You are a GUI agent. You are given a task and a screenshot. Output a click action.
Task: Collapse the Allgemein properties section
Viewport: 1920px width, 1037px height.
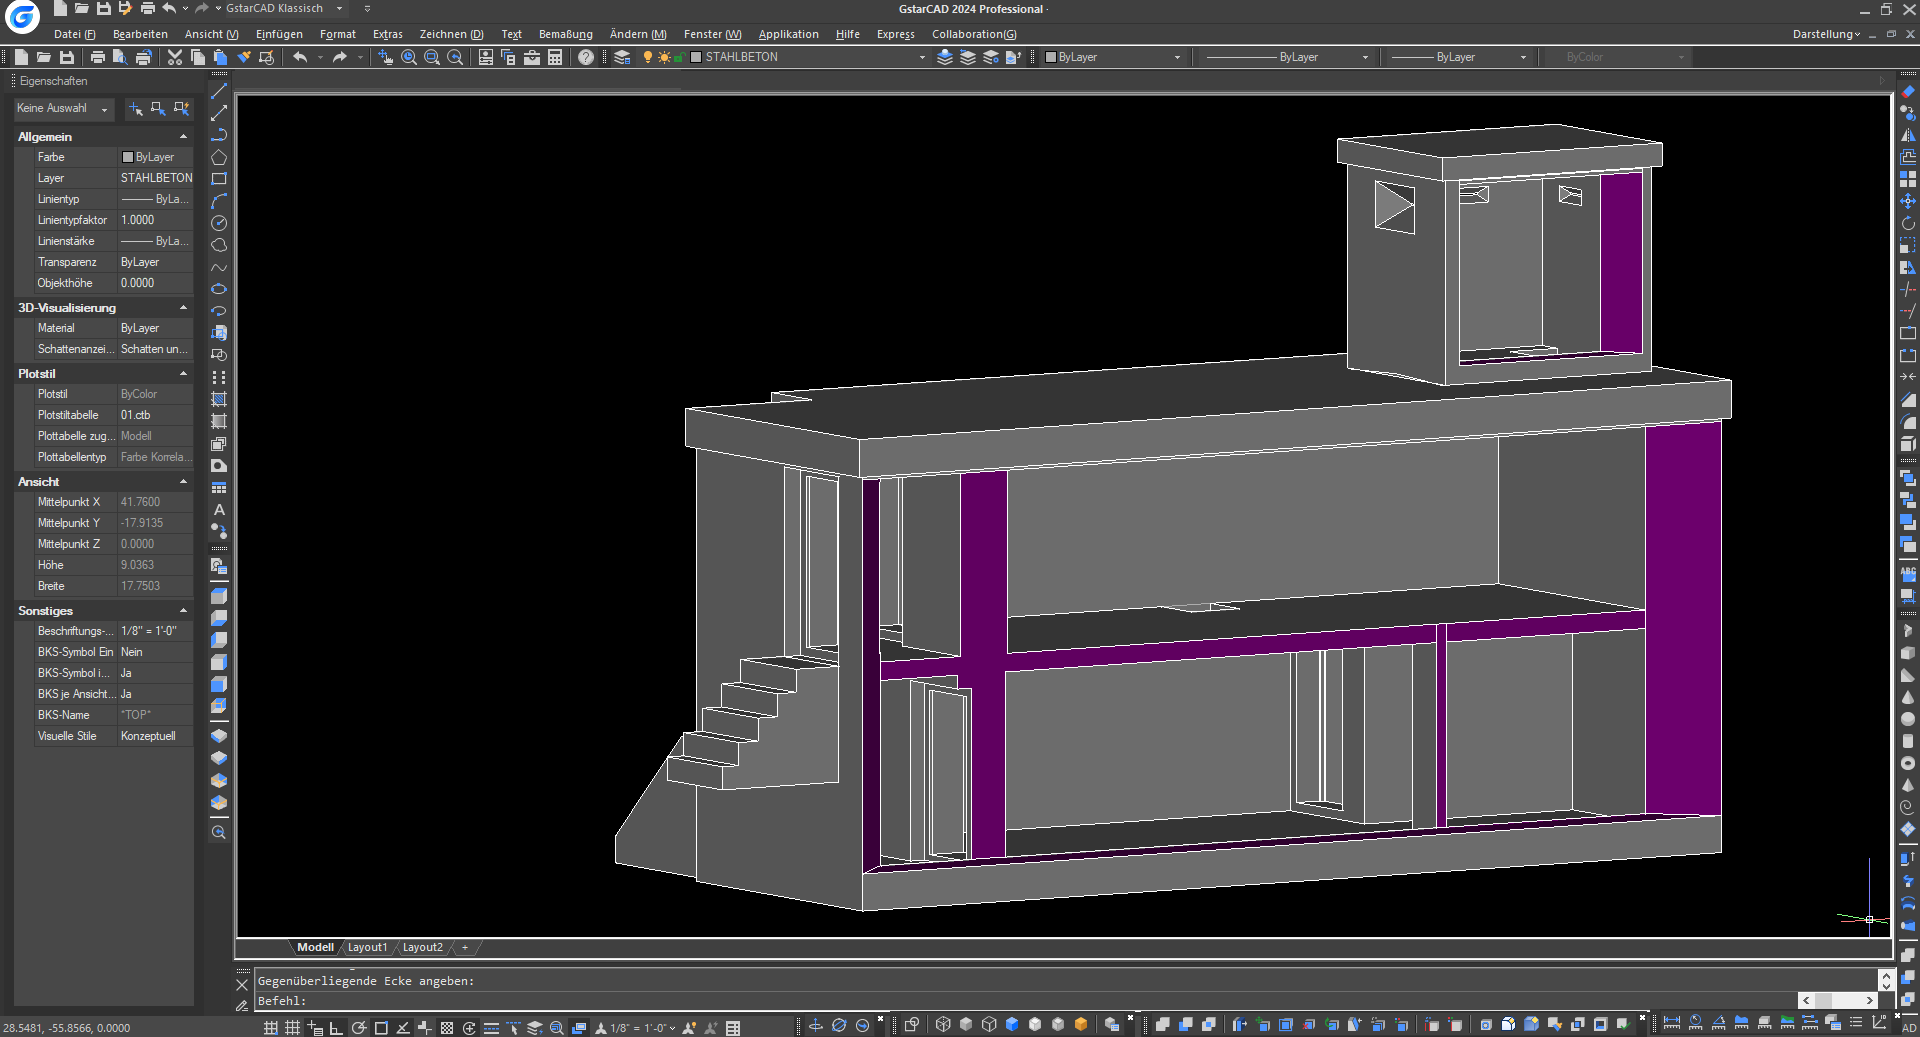tap(183, 137)
